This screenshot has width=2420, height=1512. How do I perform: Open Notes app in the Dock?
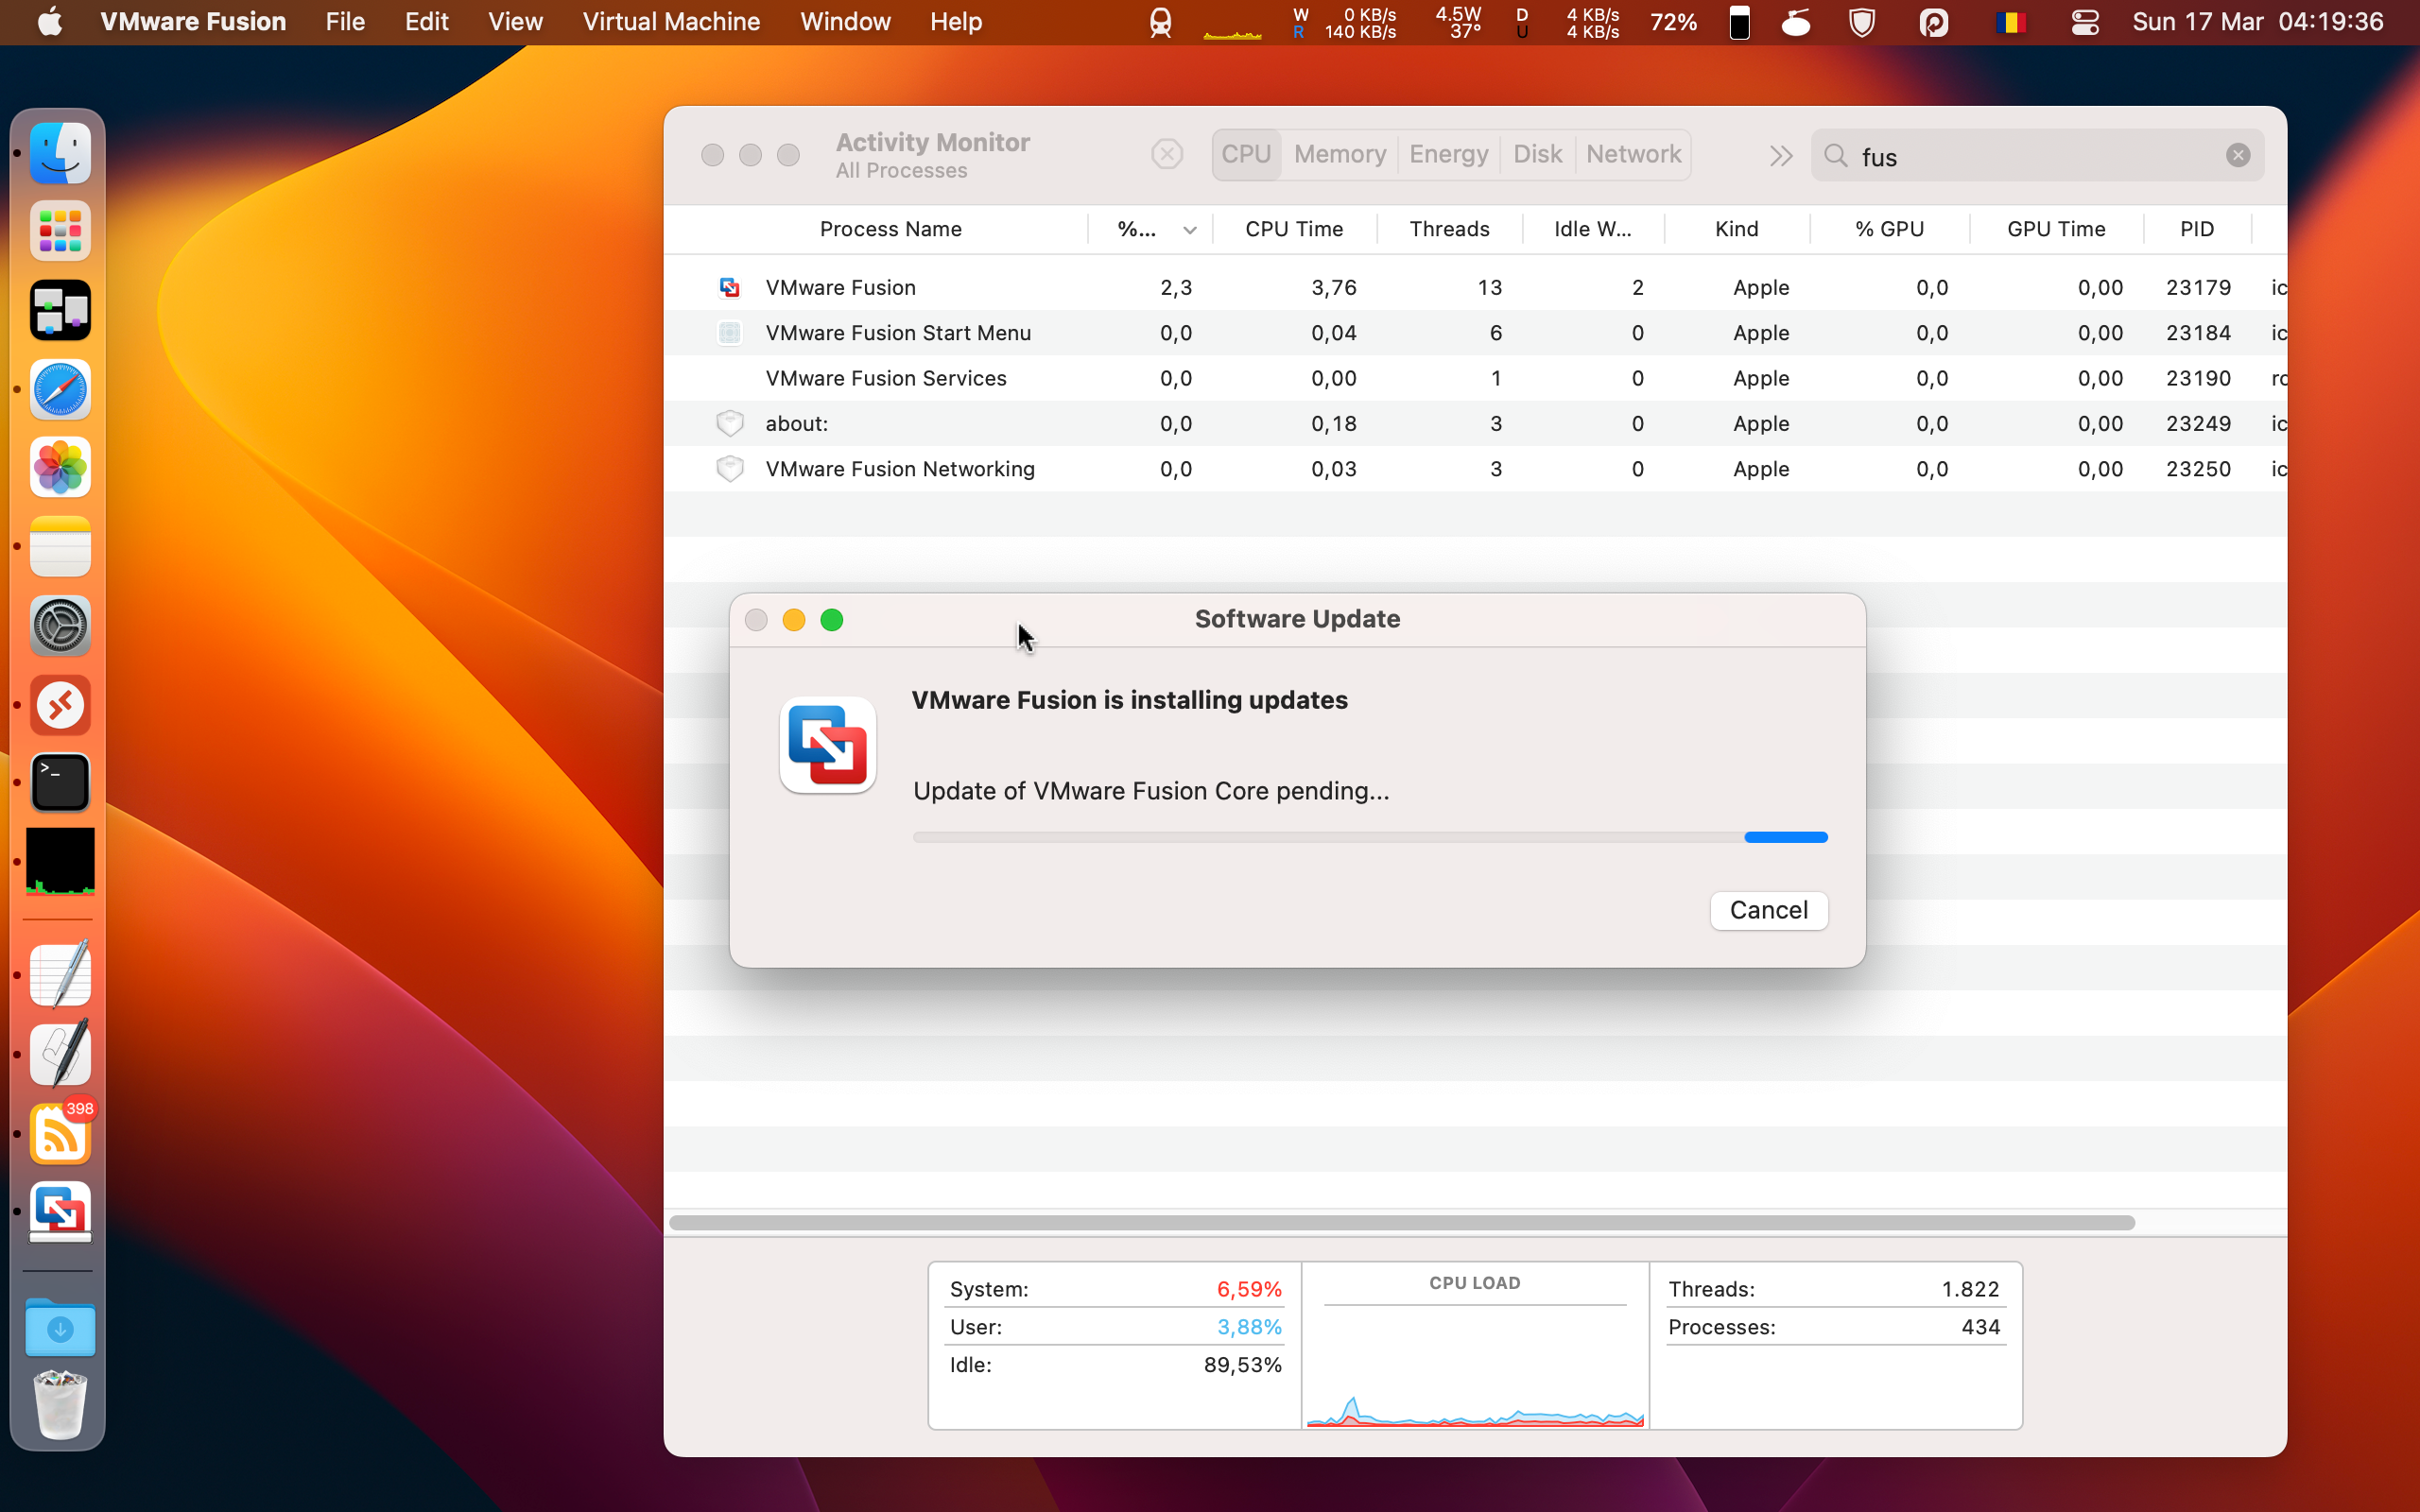click(x=60, y=547)
